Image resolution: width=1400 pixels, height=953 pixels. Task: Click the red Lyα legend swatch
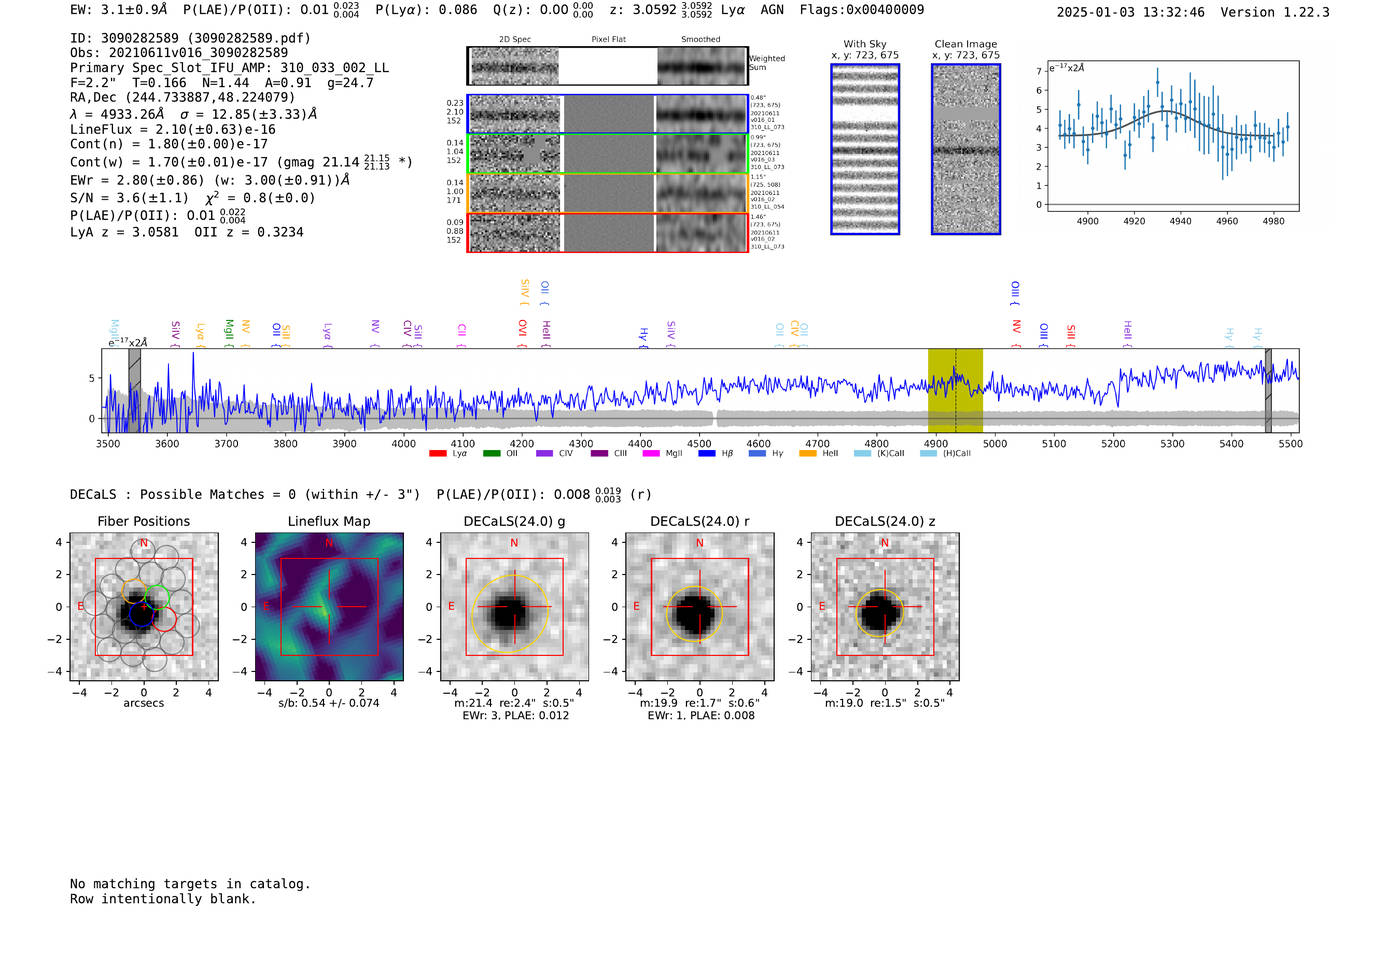click(x=437, y=454)
